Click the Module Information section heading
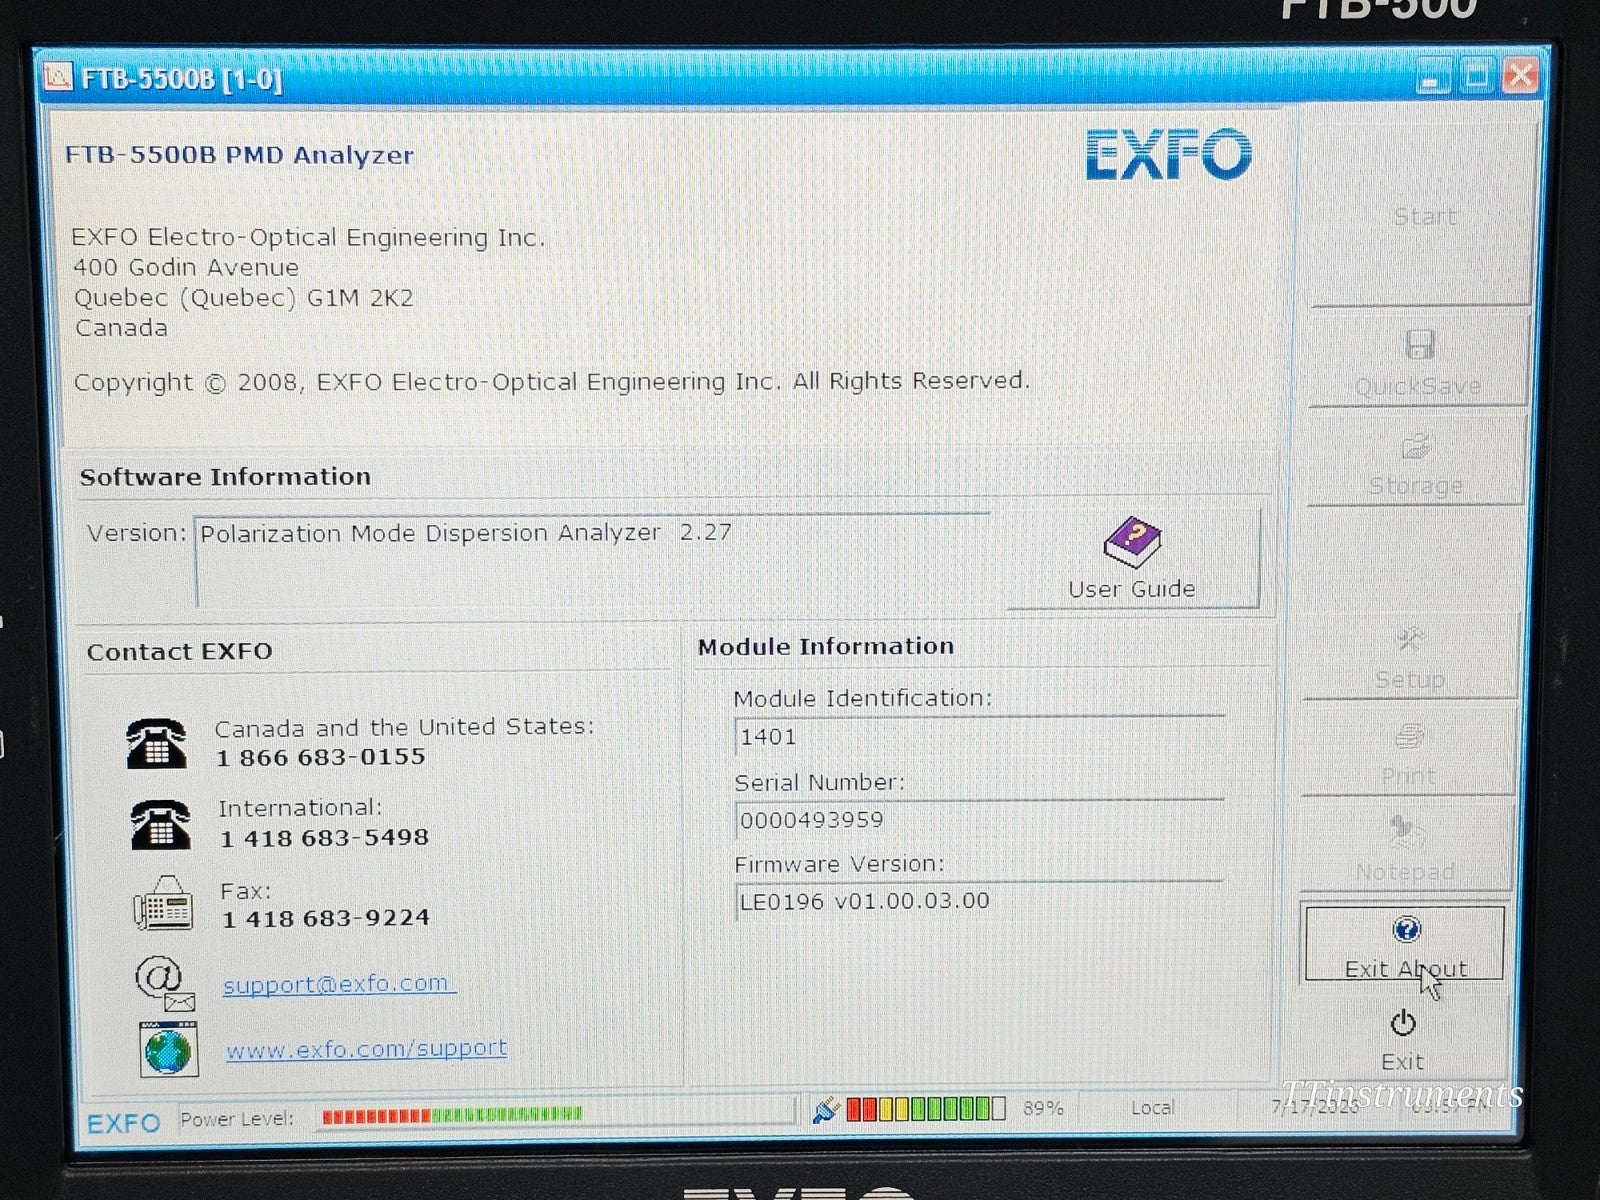The height and width of the screenshot is (1200, 1600). [x=826, y=647]
